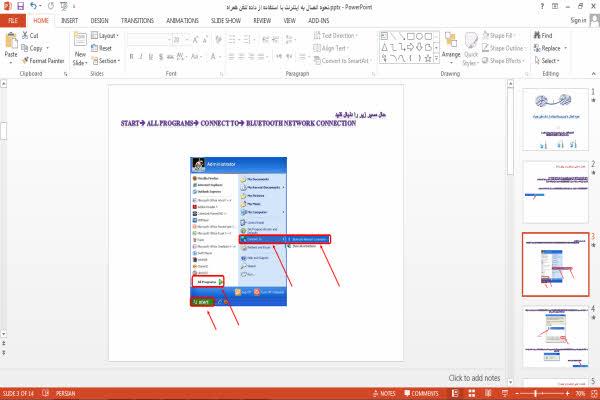The width and height of the screenshot is (600, 400).
Task: Select slide 1 thumbnail
Action: (555, 120)
